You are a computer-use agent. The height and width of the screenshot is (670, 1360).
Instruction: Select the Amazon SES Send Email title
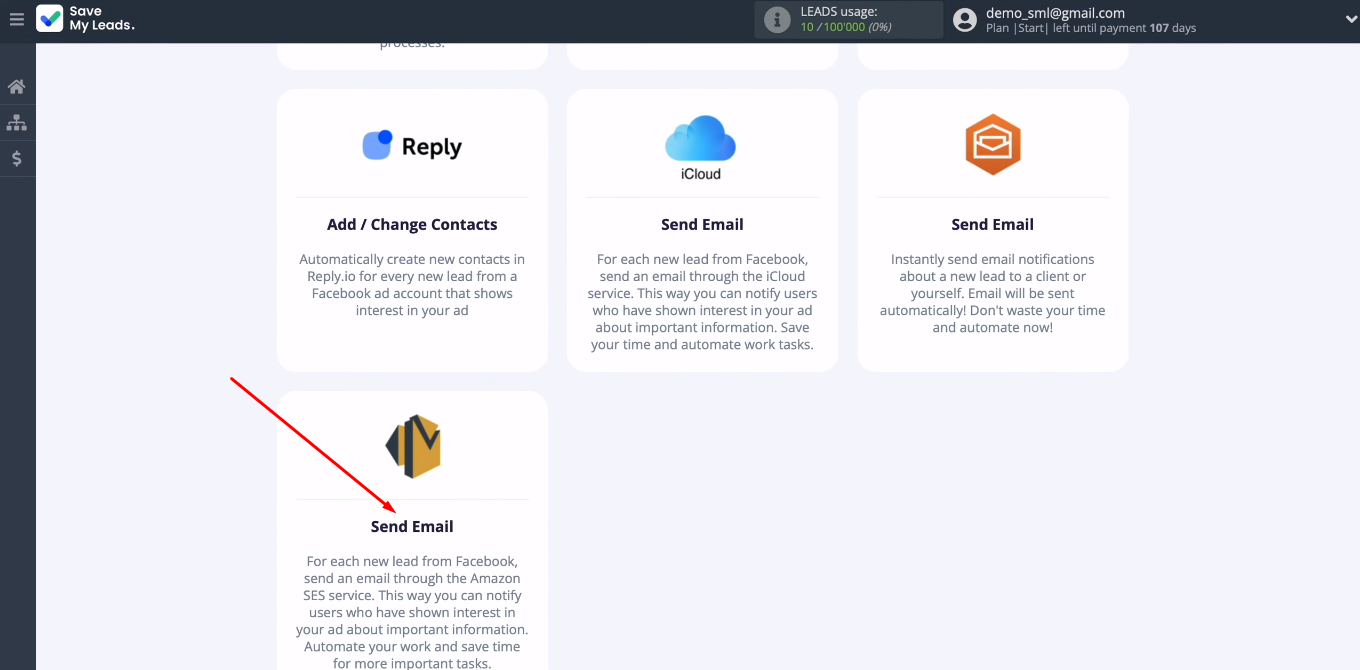click(412, 526)
